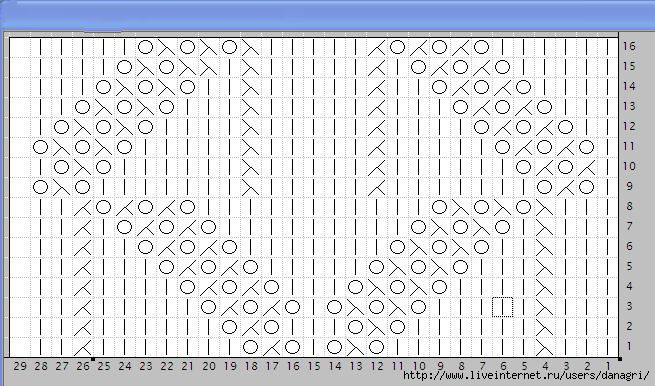655x386 pixels.
Task: Select the empty cell at row 16, column 29
Action: pos(20,47)
